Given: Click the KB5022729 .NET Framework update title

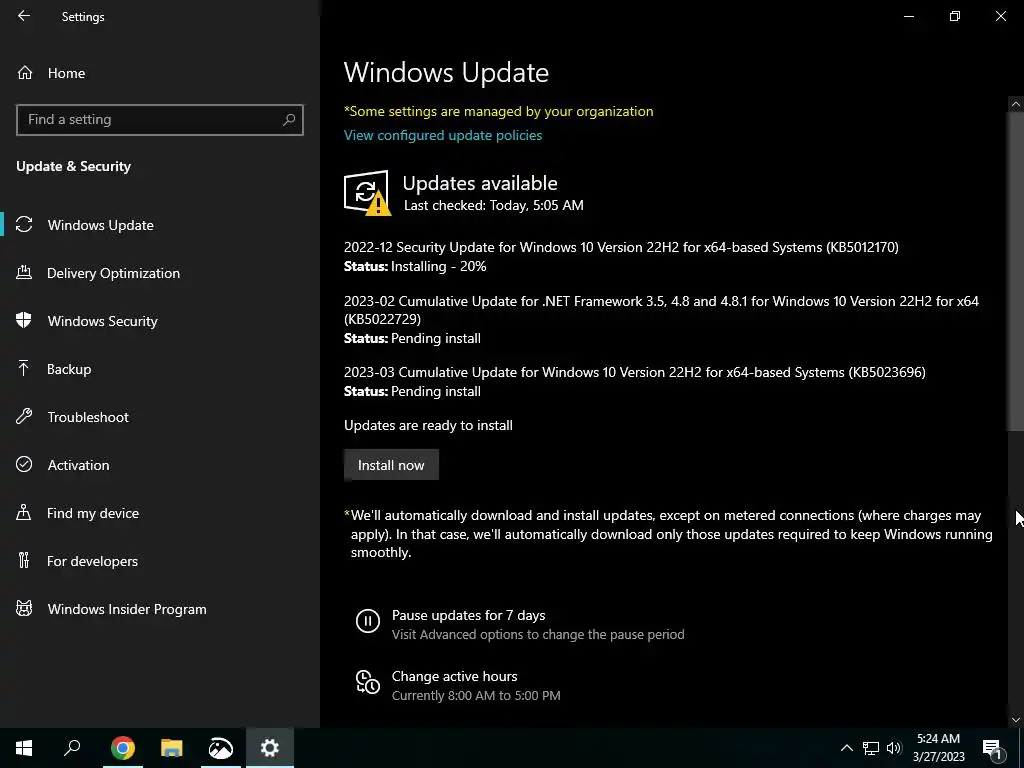Looking at the screenshot, I should (661, 310).
